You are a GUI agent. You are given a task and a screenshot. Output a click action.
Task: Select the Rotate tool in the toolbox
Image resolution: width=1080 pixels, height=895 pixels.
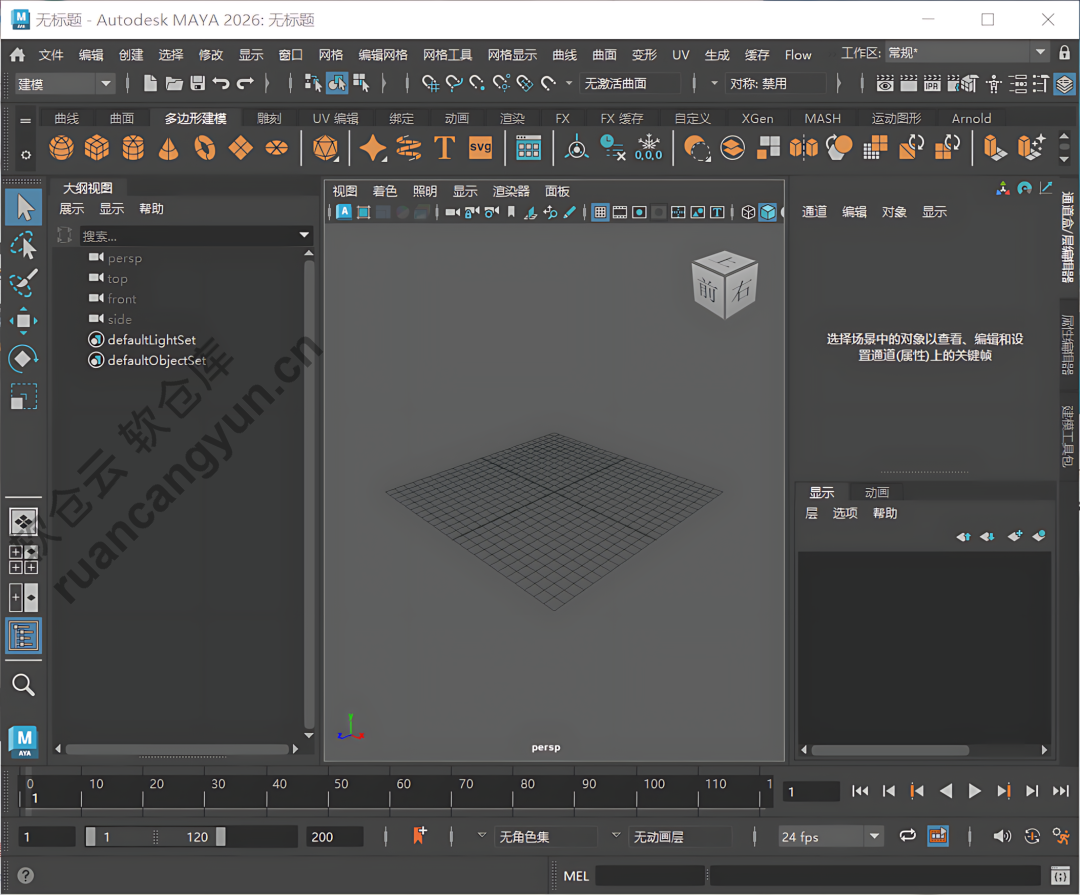[25, 358]
